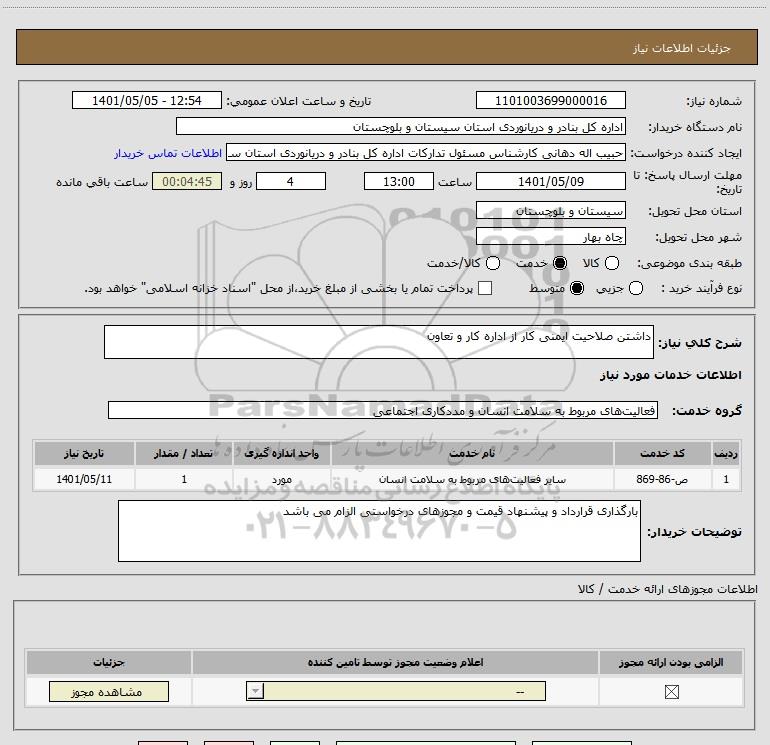Click the مشاهده مجوز button
This screenshot has height=745, width=770.
(109, 691)
